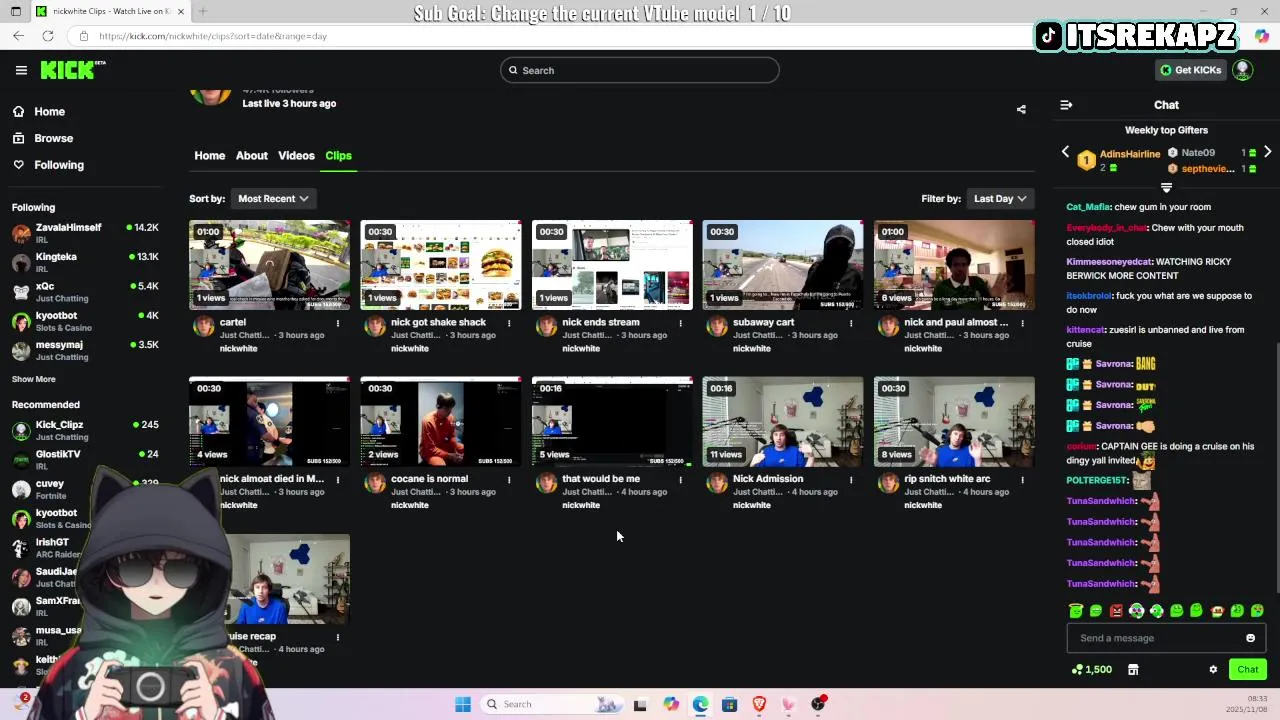Click the 'Nick Admission' clip title

pos(768,479)
